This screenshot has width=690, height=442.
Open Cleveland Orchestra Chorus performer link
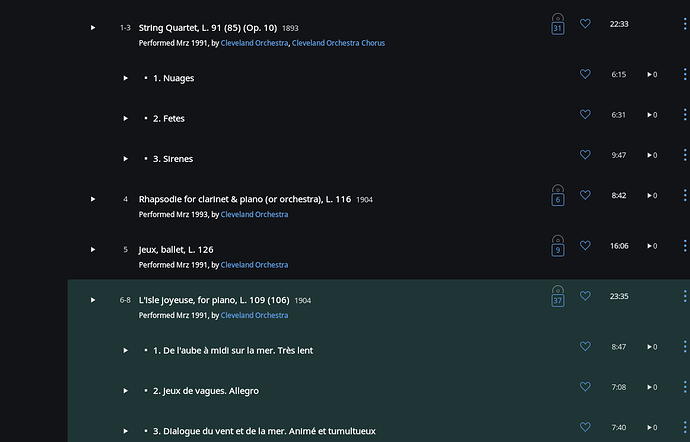pyautogui.click(x=338, y=43)
